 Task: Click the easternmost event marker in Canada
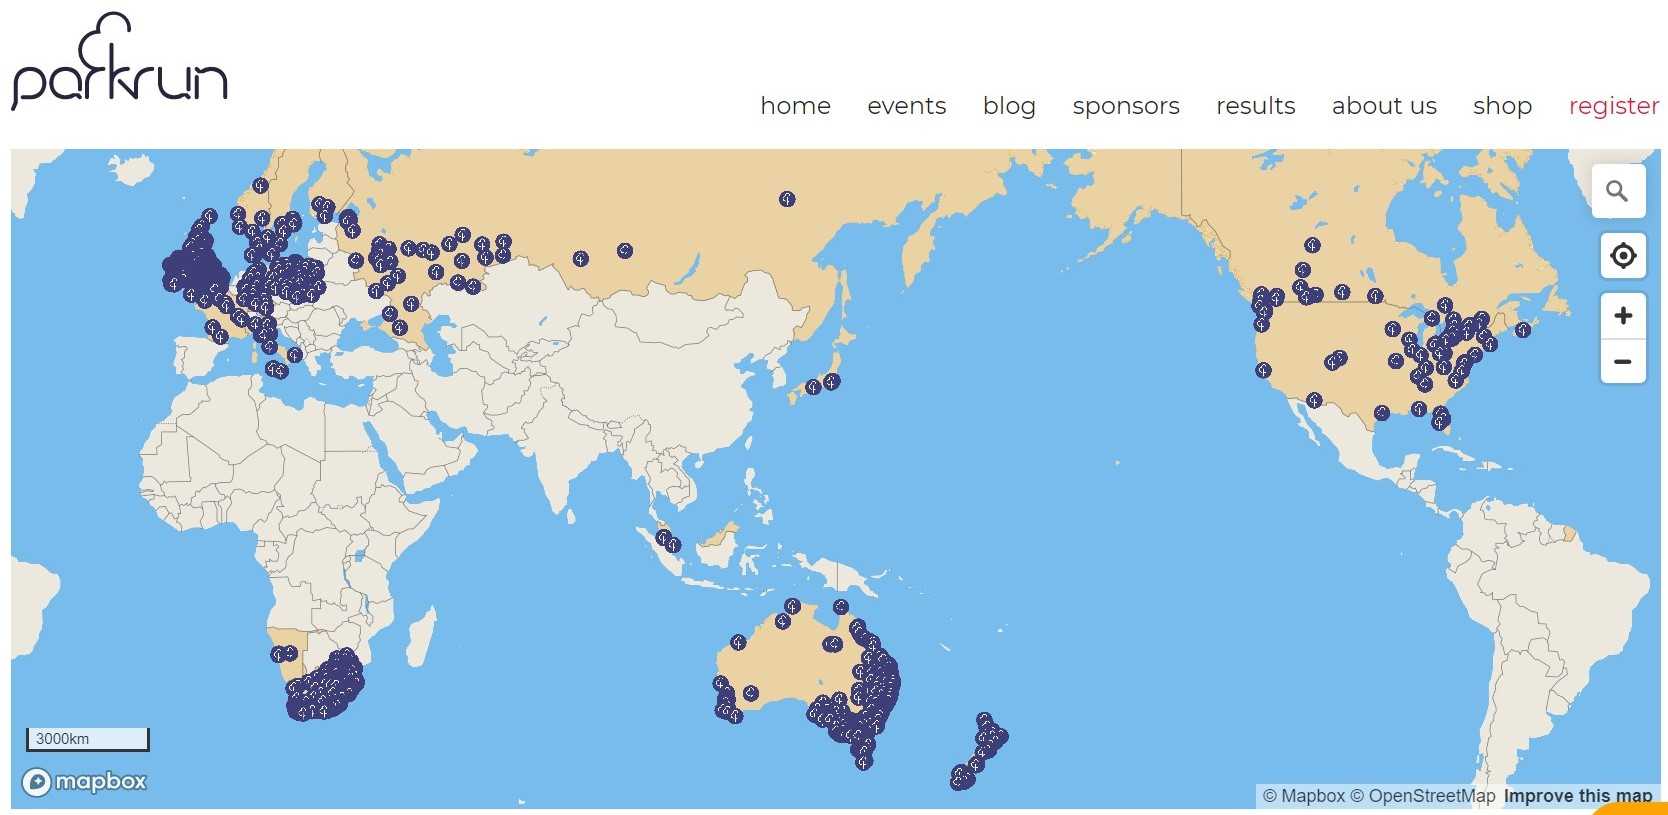(1522, 330)
